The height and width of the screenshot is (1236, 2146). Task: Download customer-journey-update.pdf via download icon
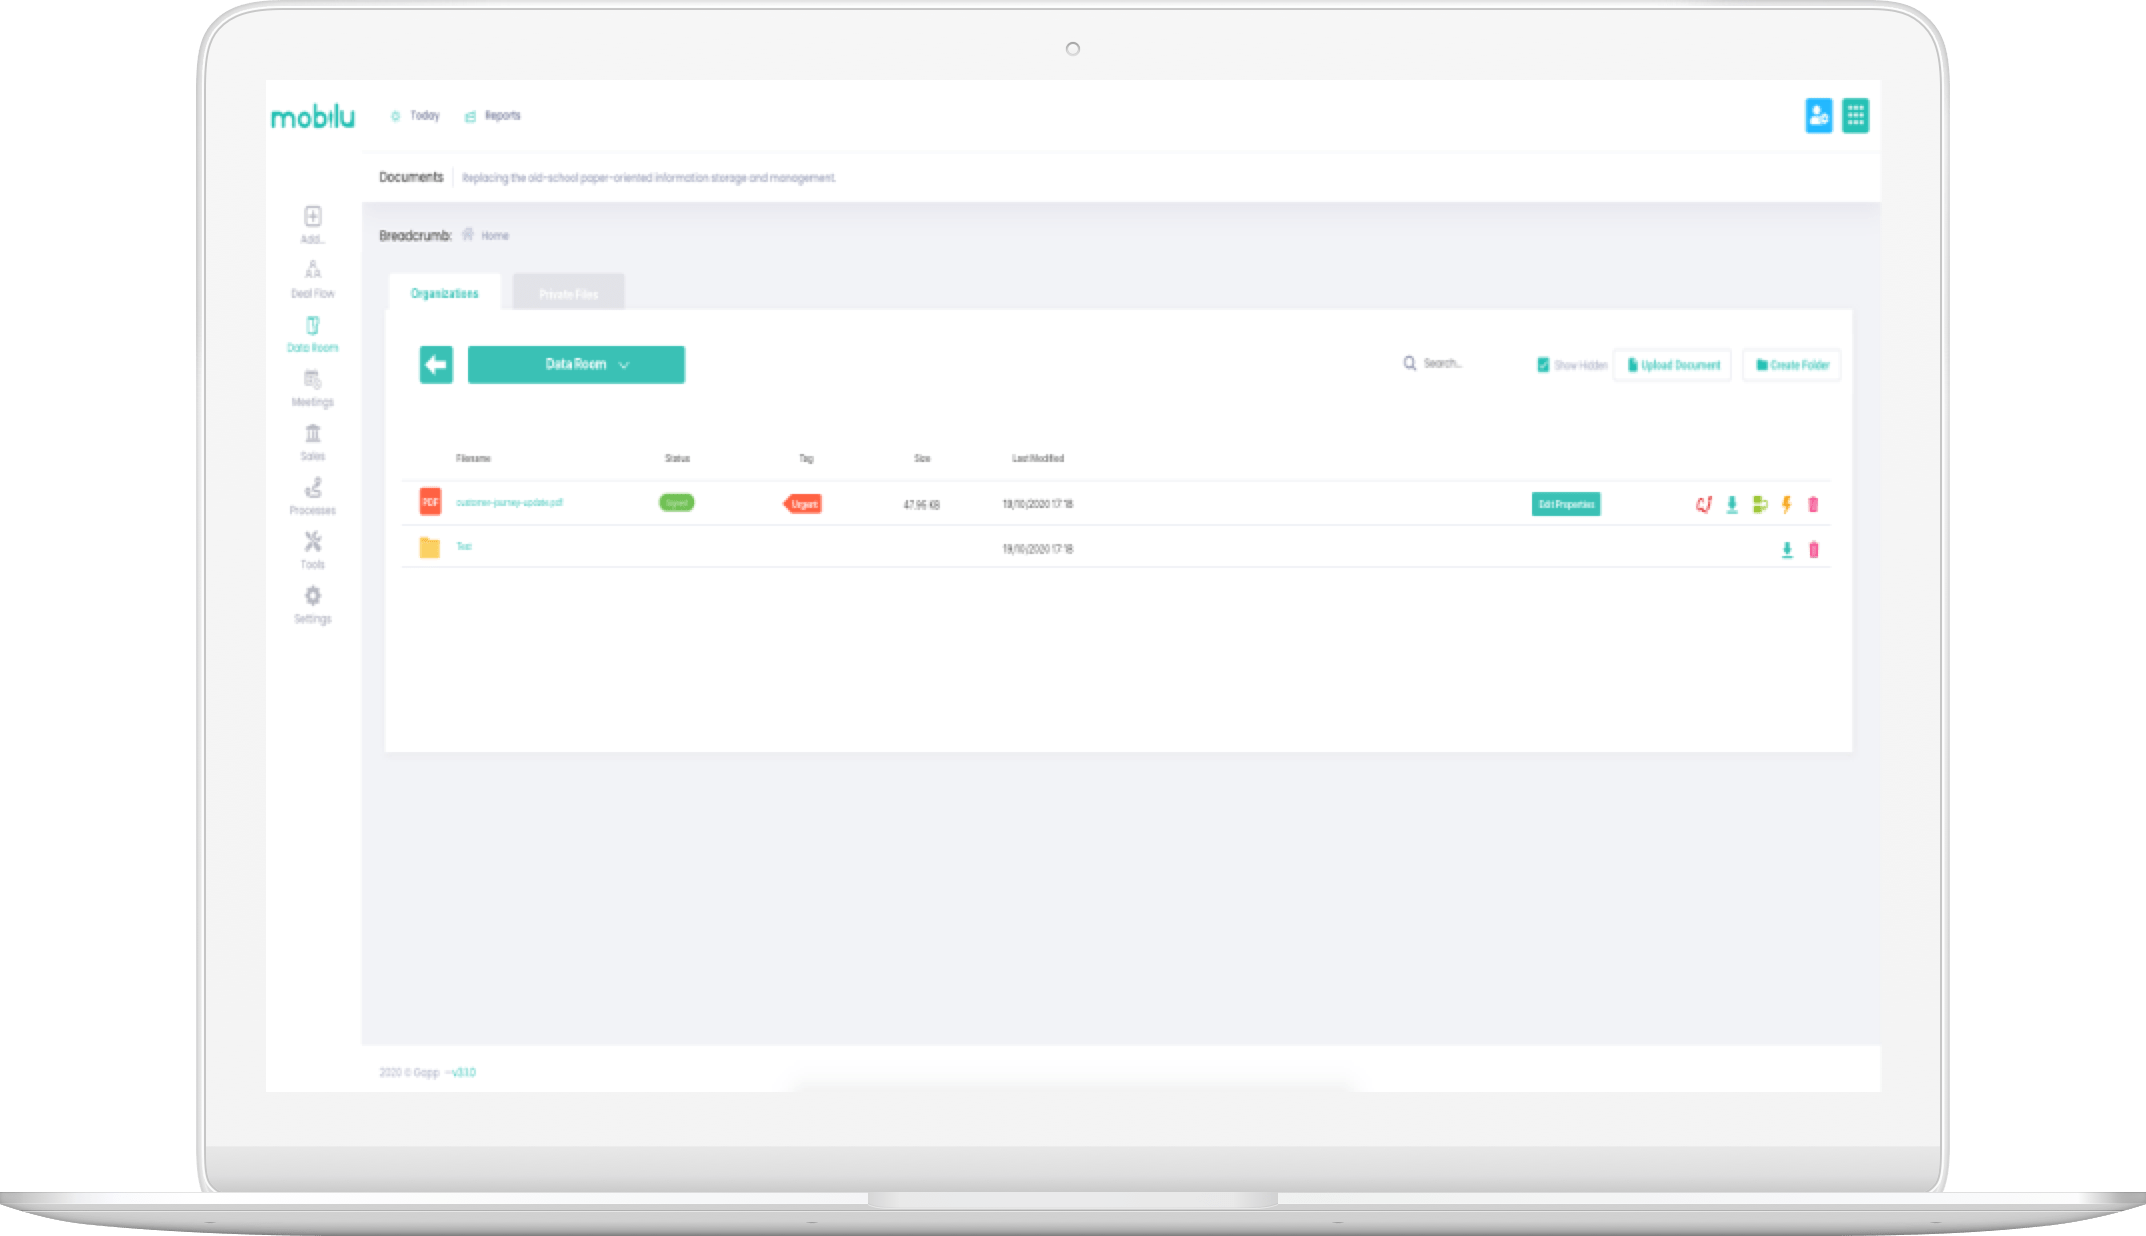point(1732,505)
